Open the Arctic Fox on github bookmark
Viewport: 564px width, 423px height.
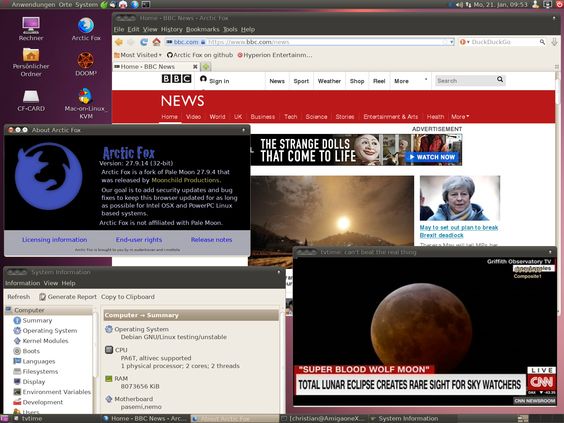(x=200, y=55)
